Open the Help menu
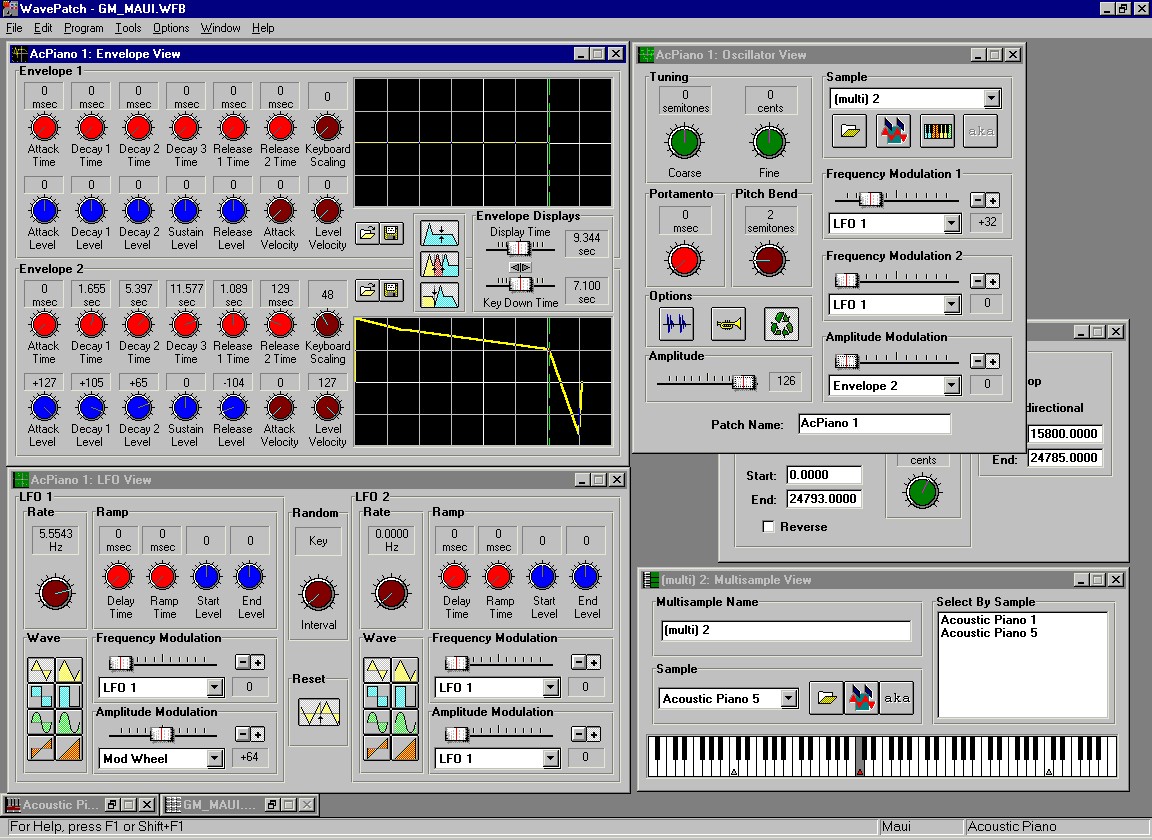Image resolution: width=1152 pixels, height=840 pixels. click(263, 28)
